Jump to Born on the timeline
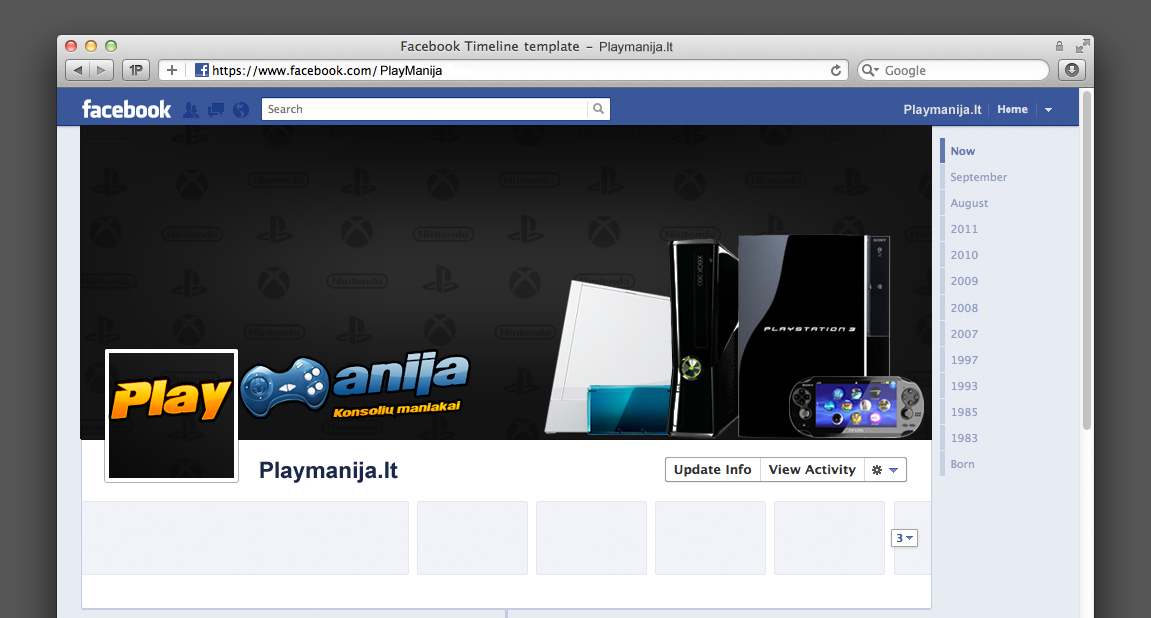 coord(962,464)
